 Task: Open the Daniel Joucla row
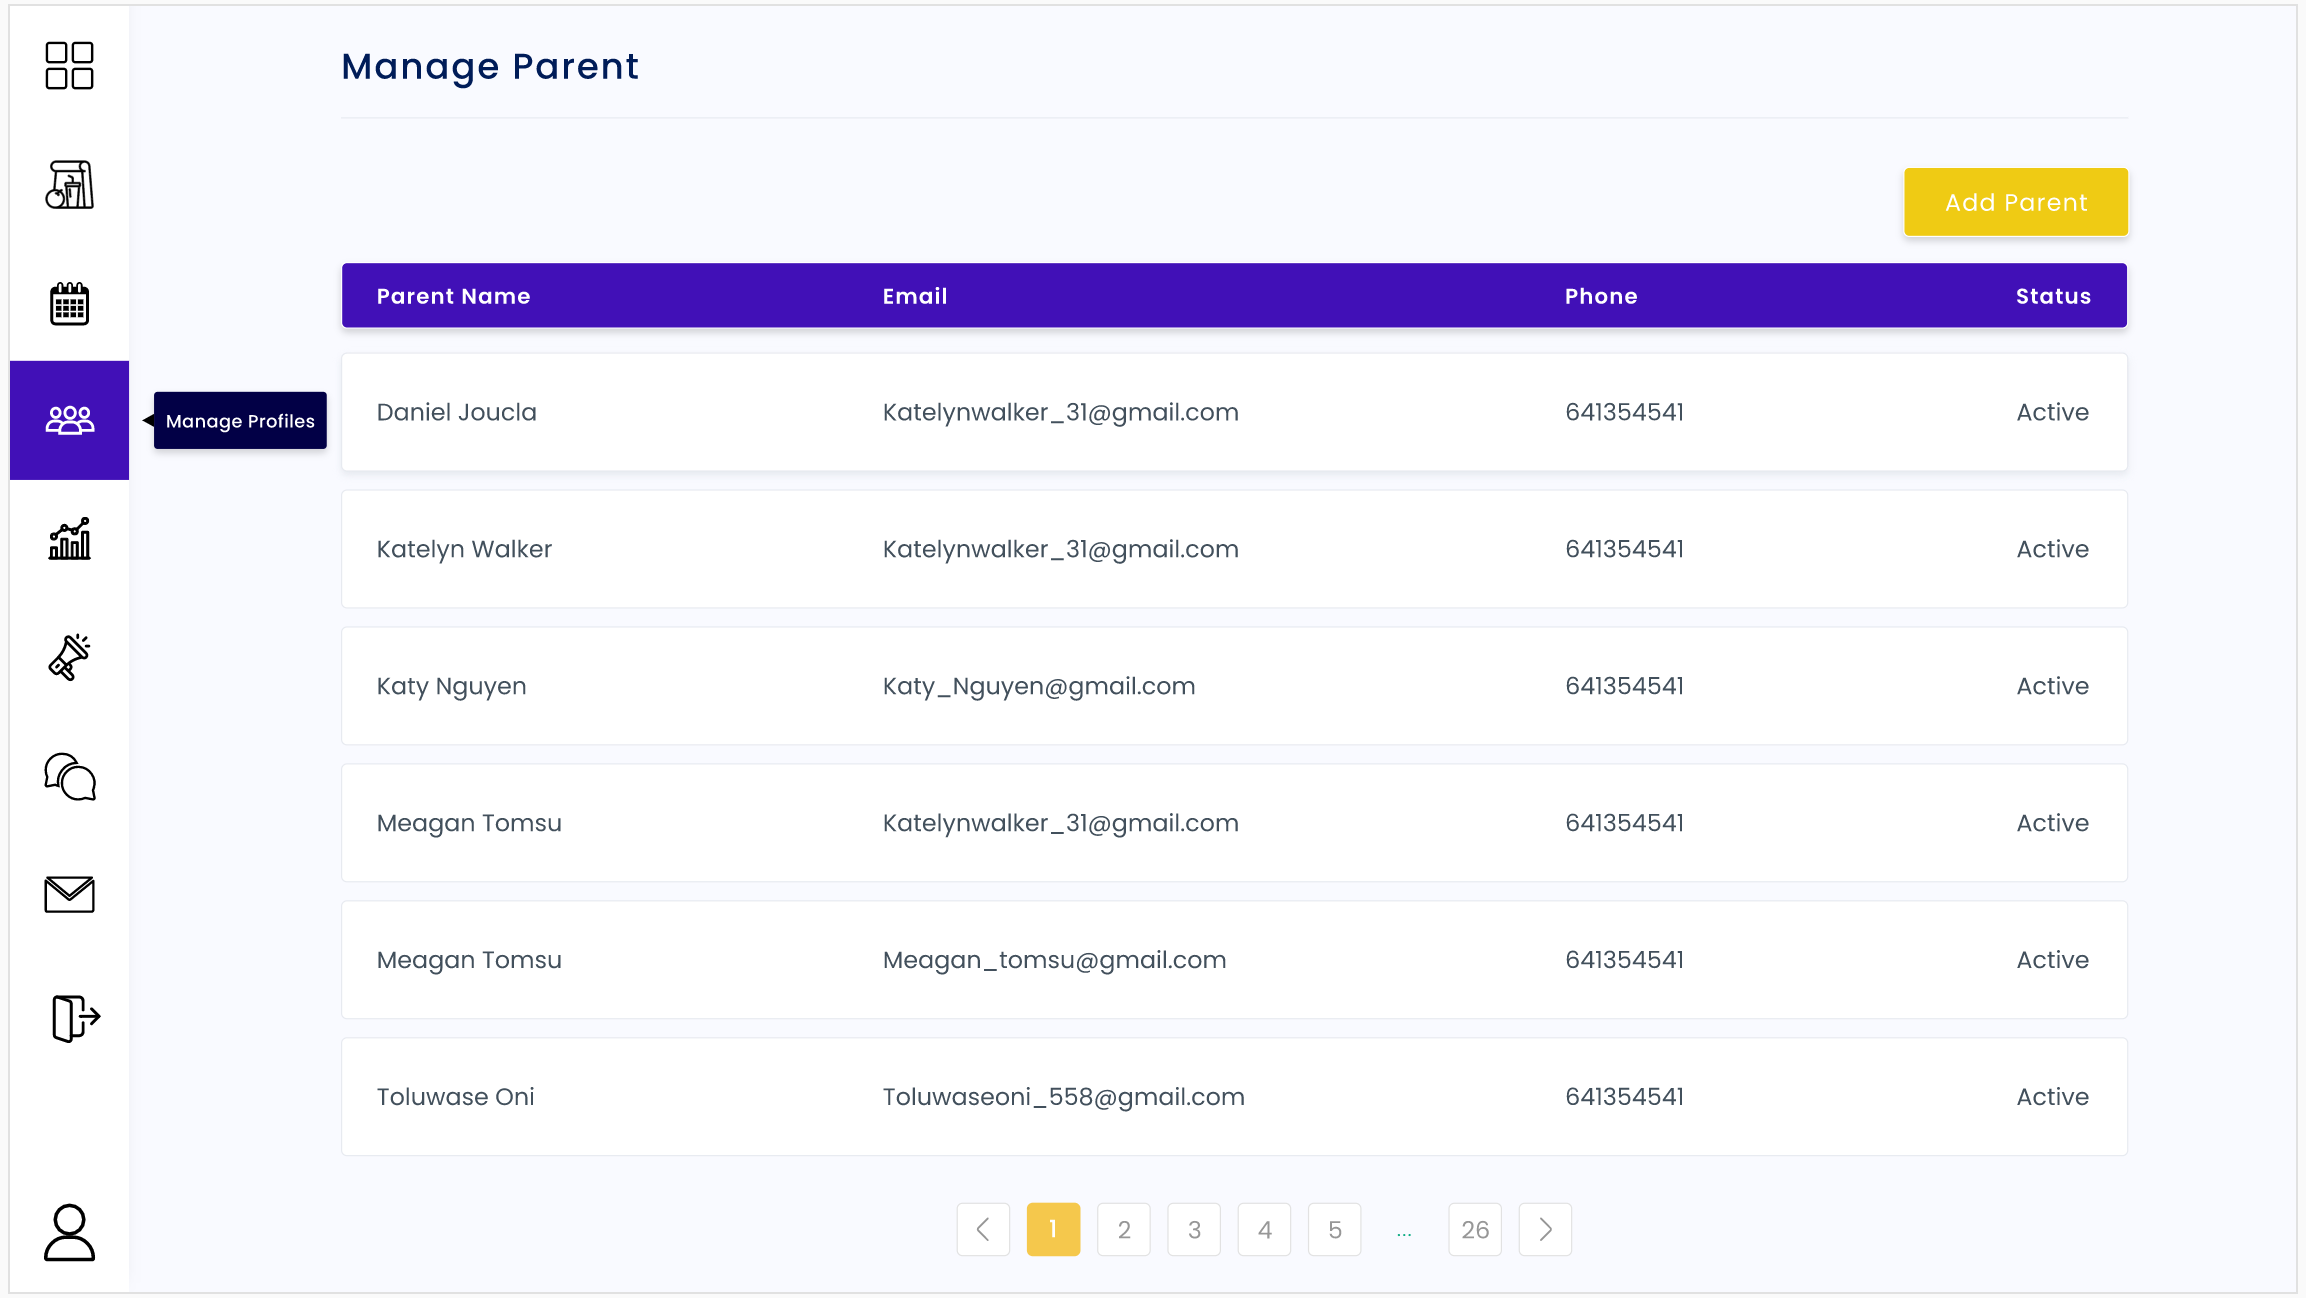1234,412
